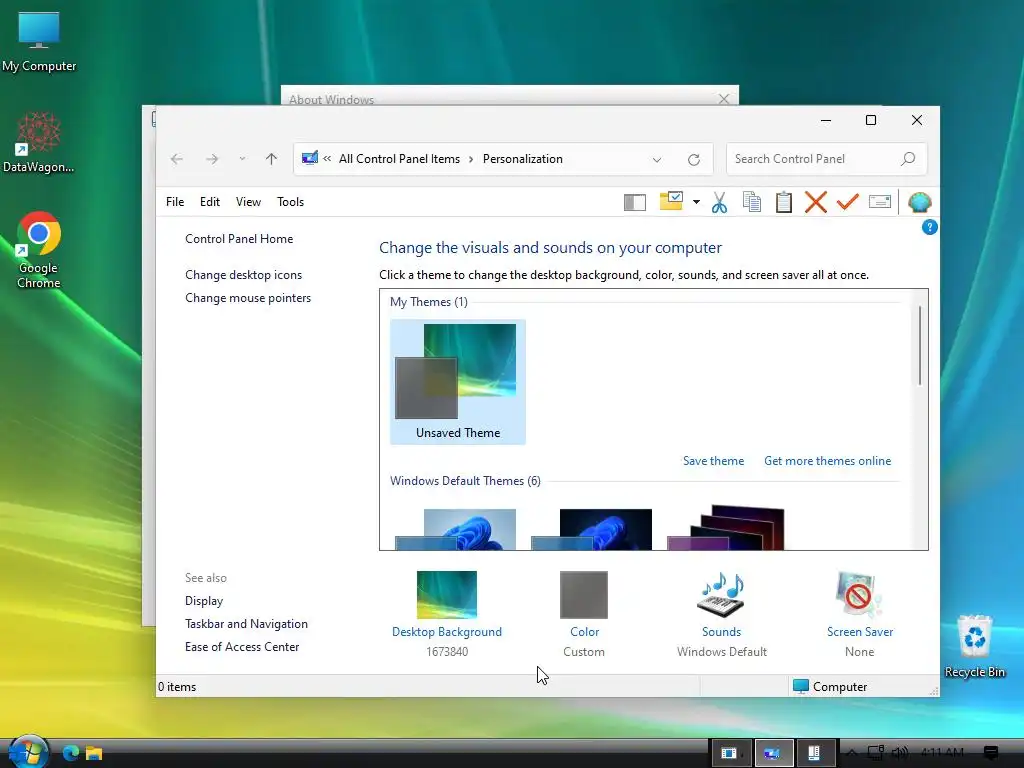Click the Computer status bar entry

(x=830, y=686)
